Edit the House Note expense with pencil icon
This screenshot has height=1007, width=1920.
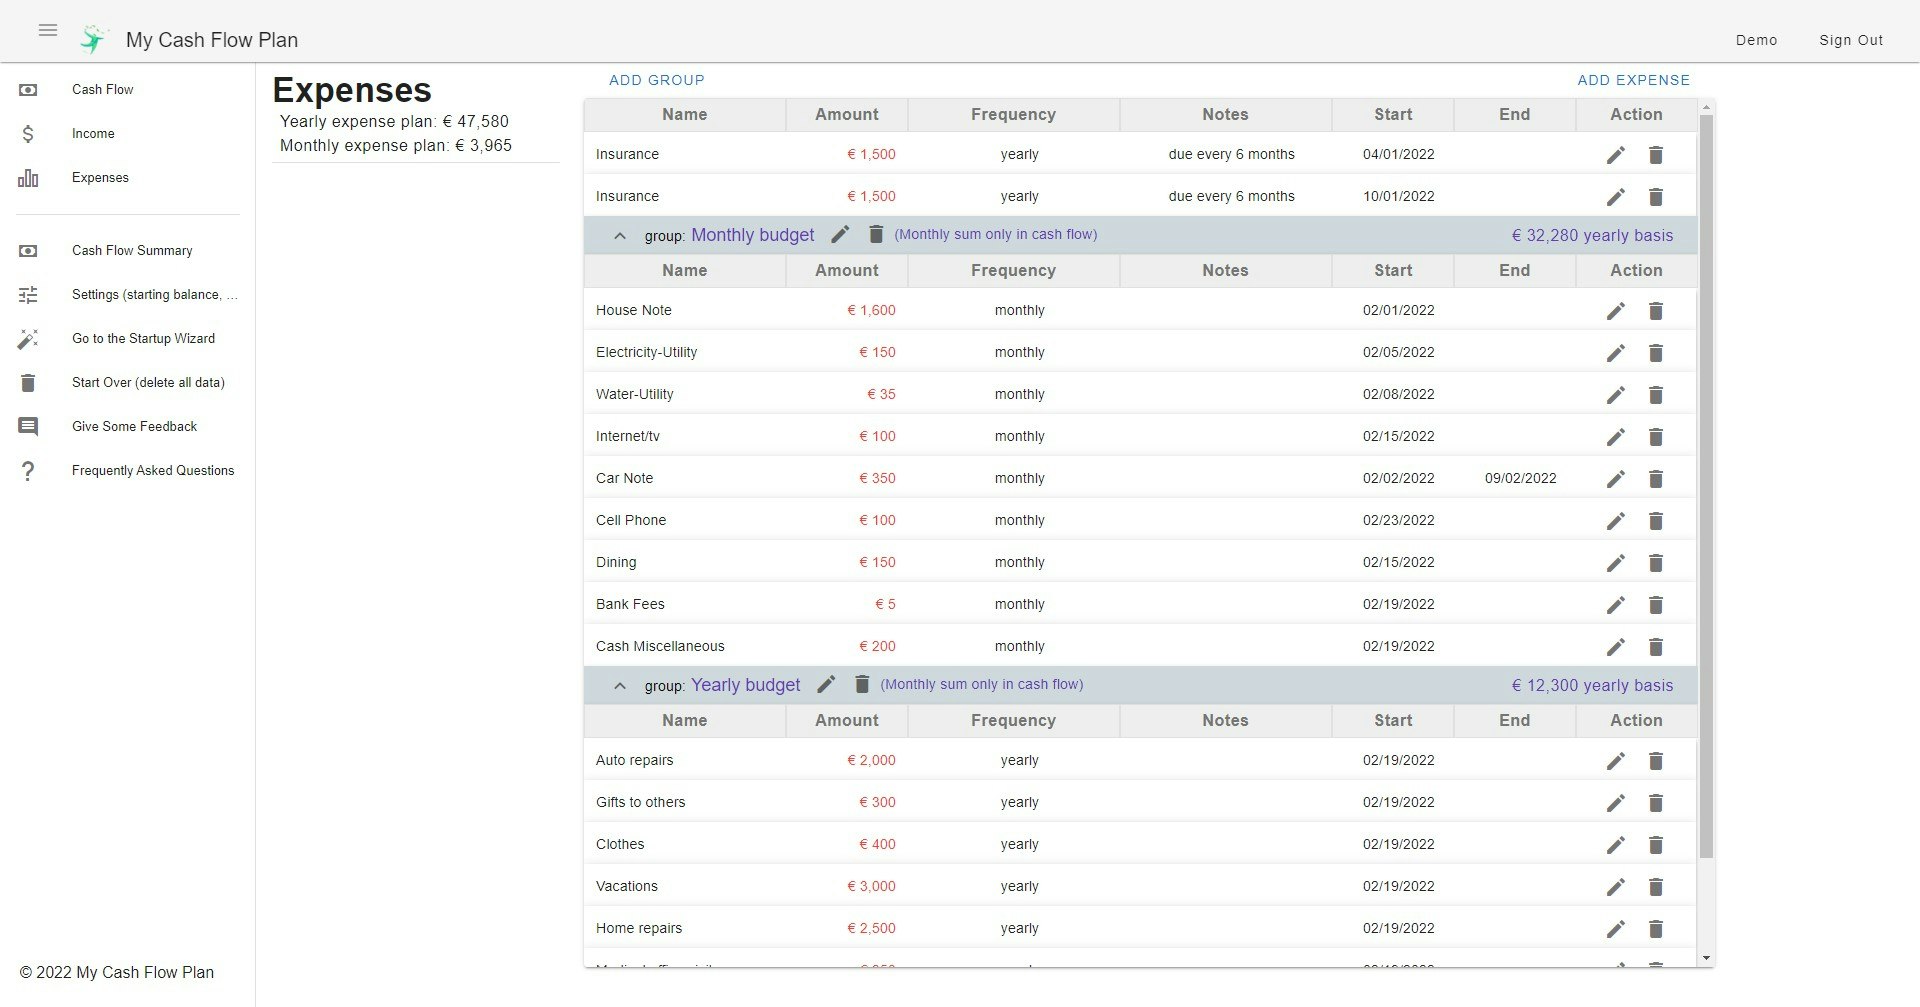[x=1616, y=310]
